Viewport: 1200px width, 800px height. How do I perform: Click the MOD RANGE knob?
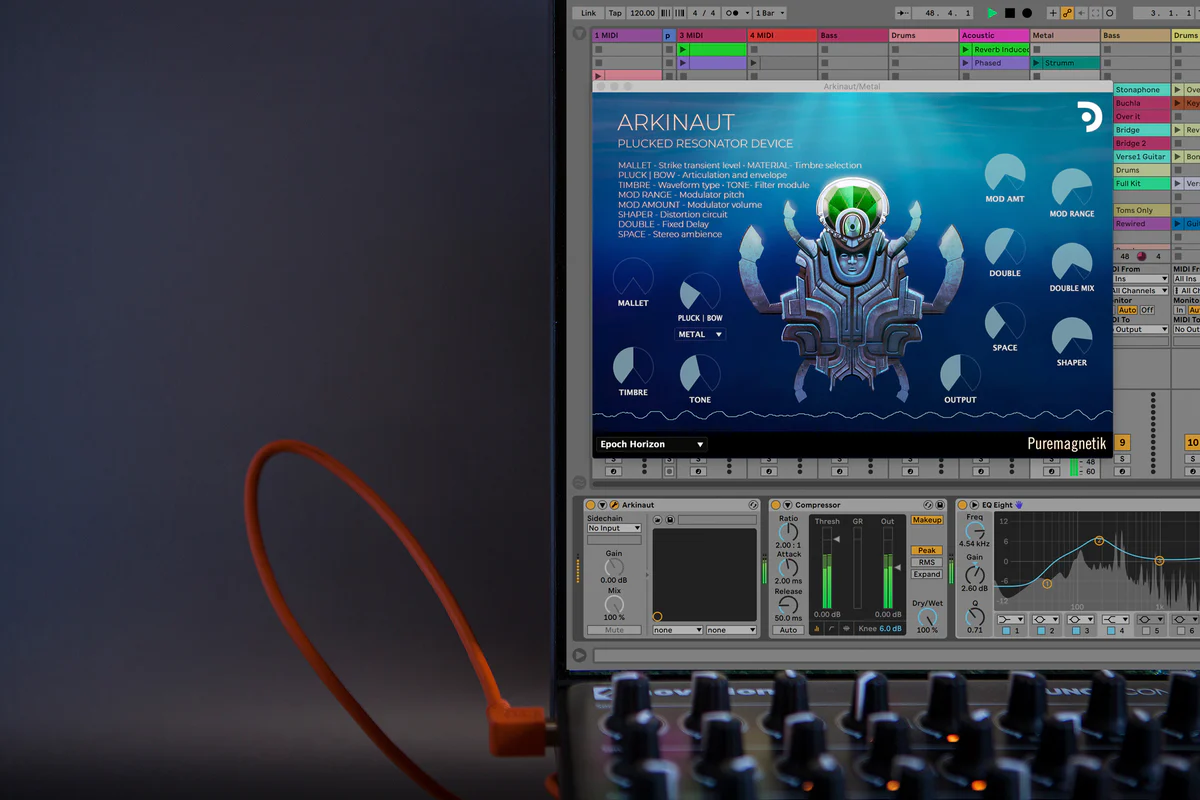tap(1072, 188)
